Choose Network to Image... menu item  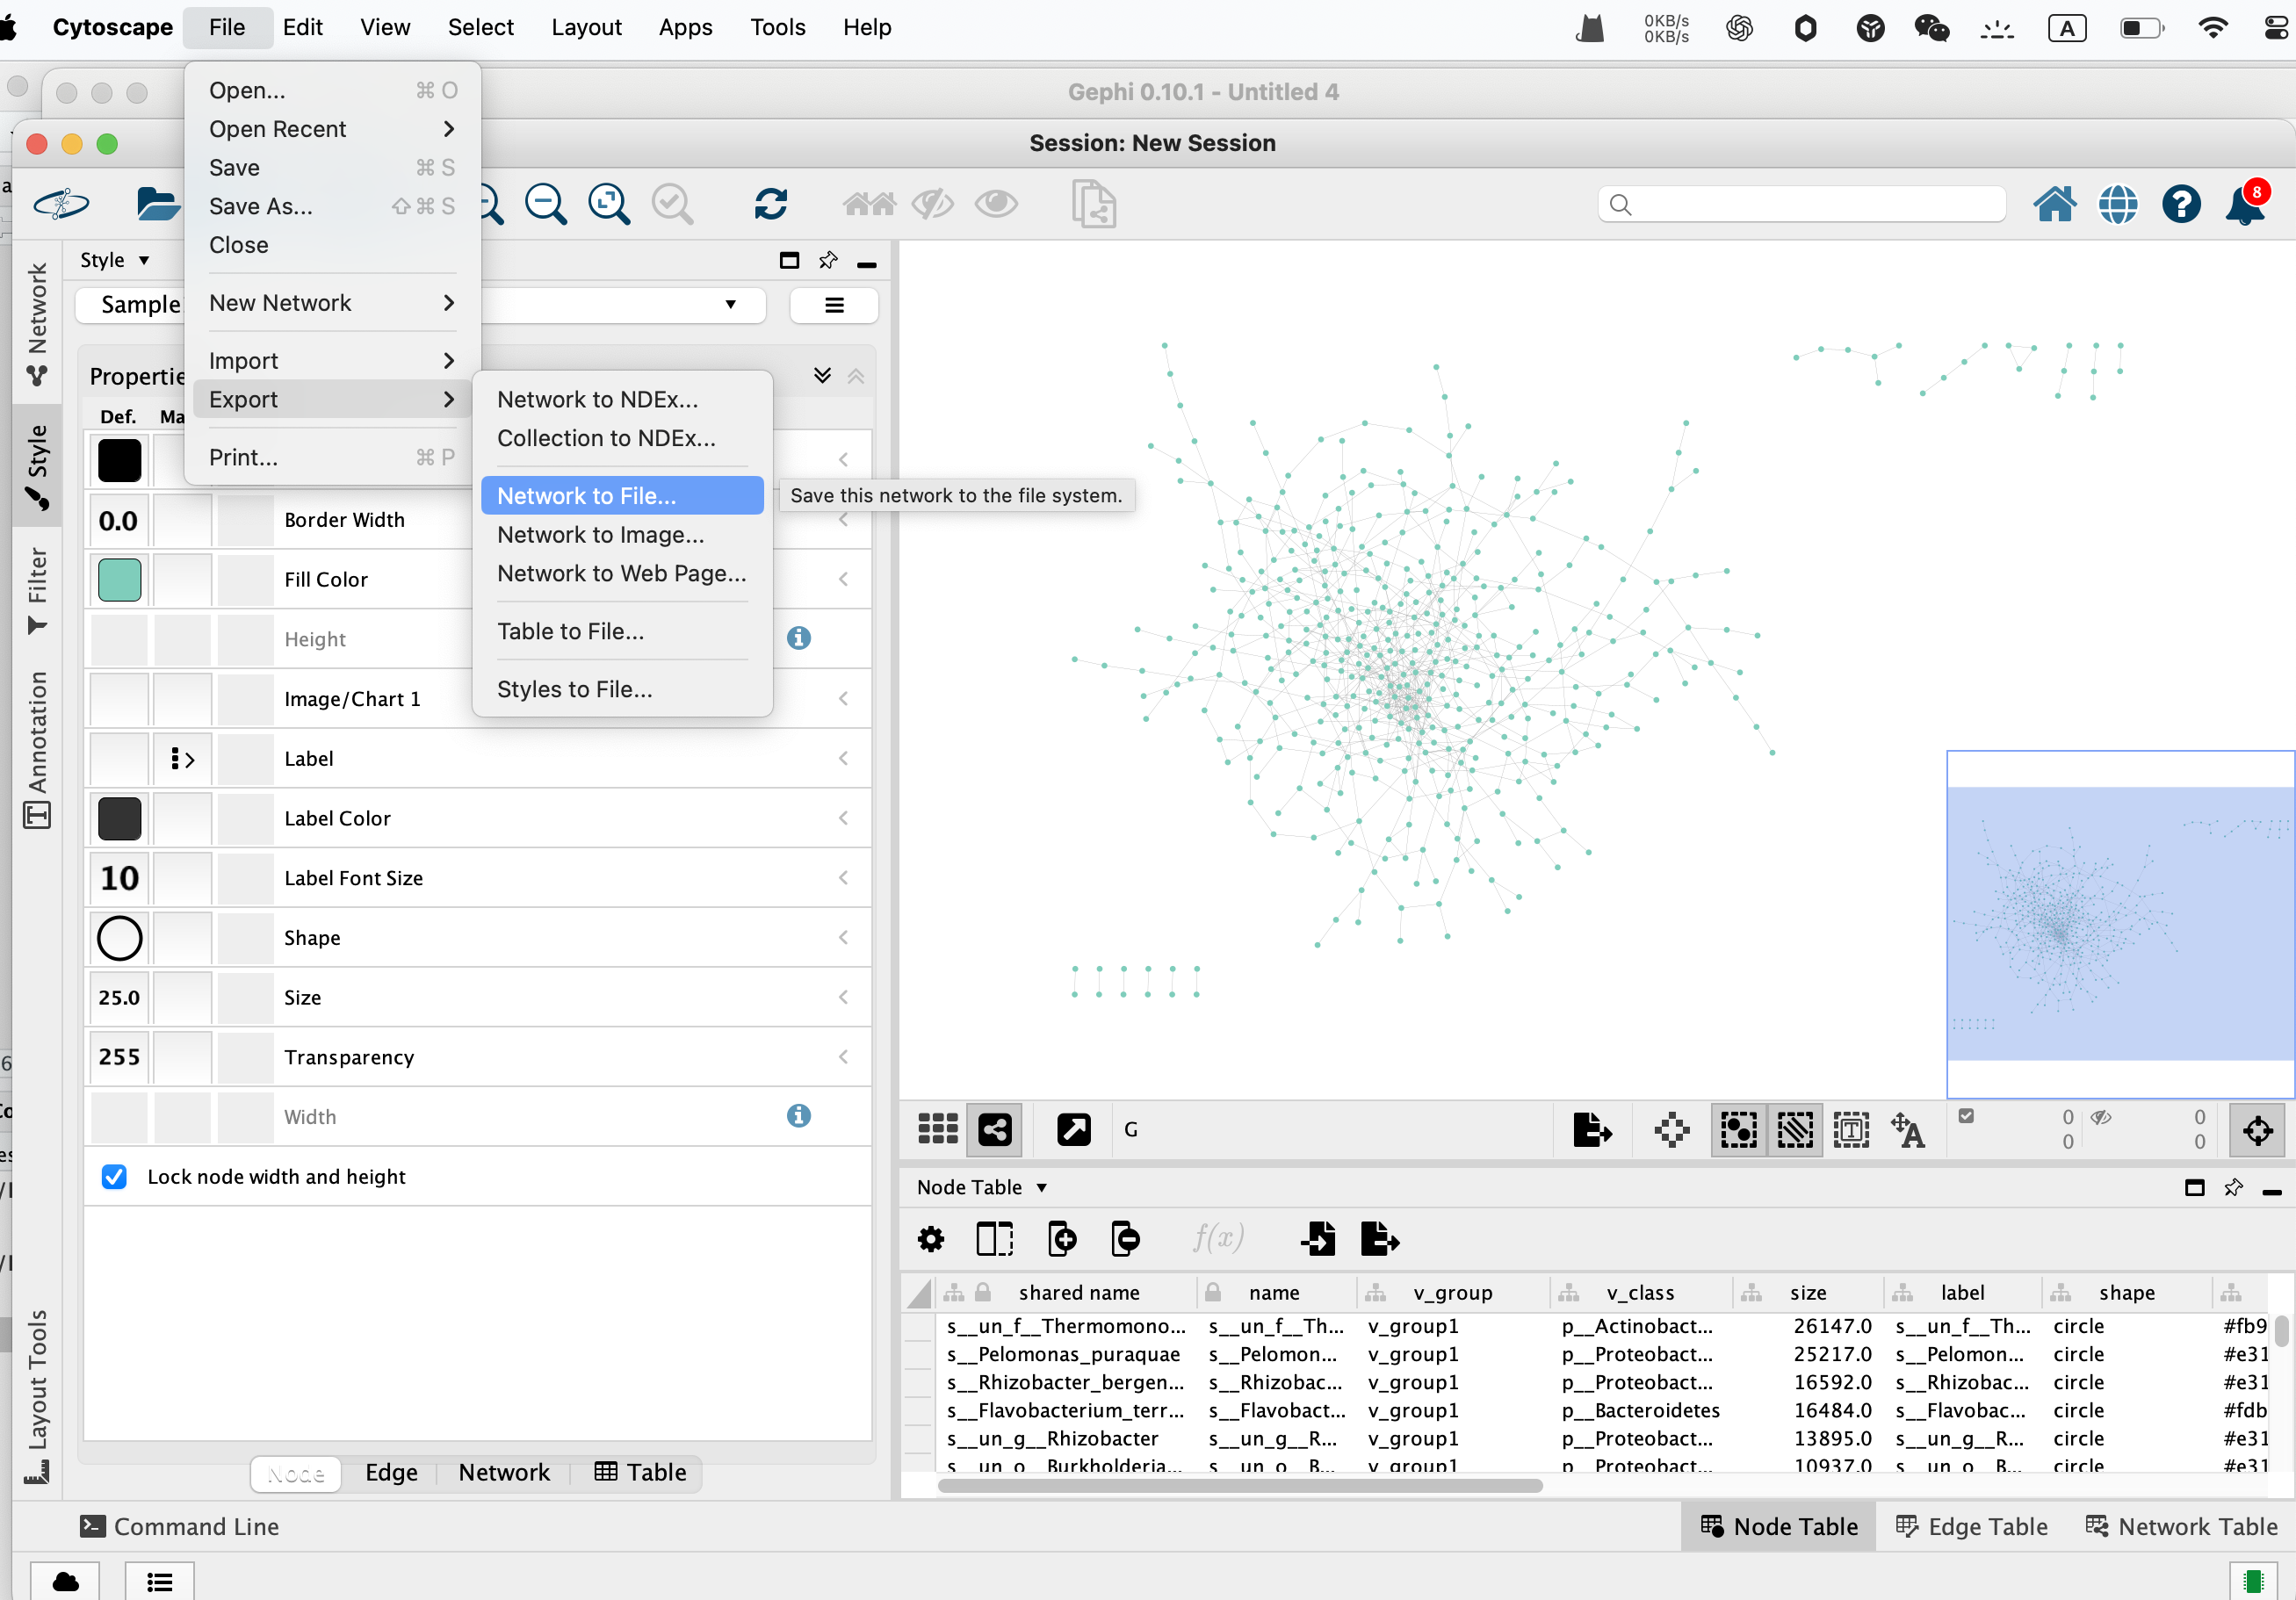click(x=622, y=535)
